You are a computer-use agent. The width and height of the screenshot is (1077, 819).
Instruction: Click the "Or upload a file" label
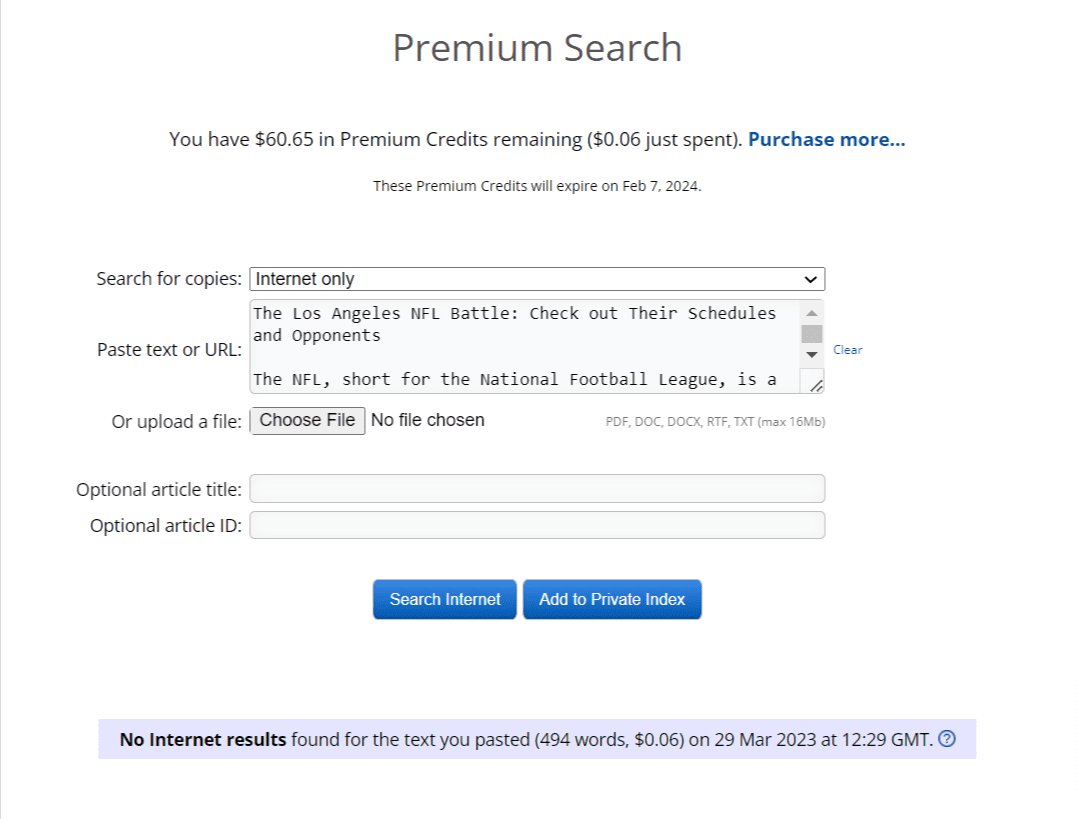tap(177, 421)
